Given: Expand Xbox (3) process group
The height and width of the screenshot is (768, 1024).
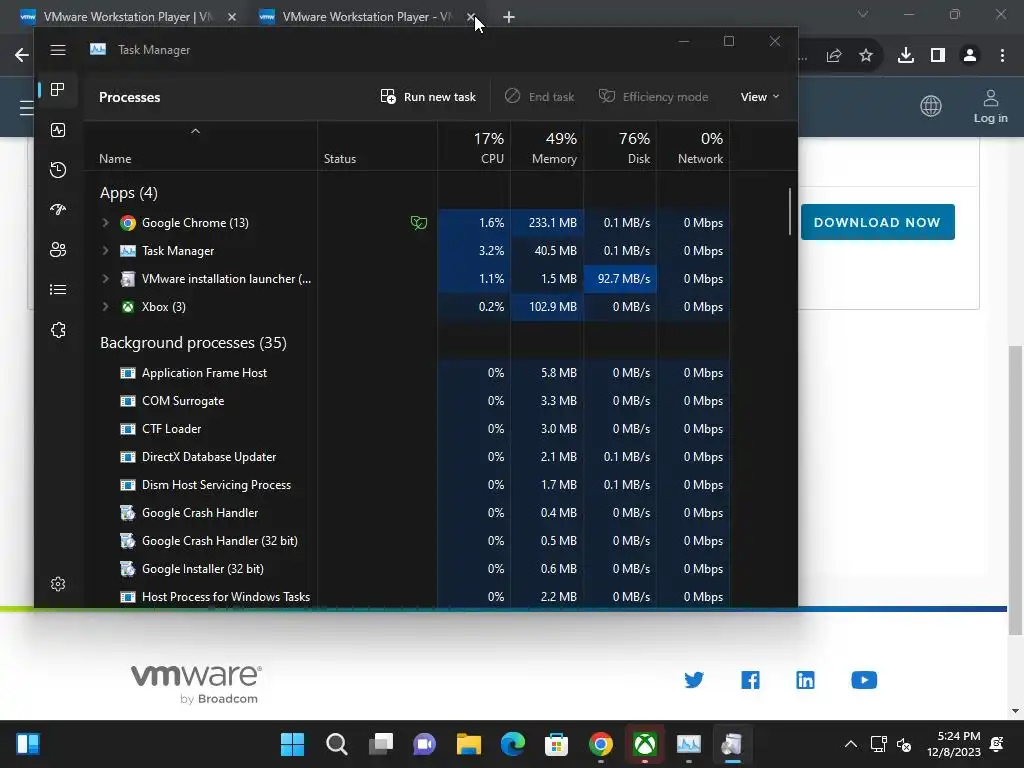Looking at the screenshot, I should [105, 307].
